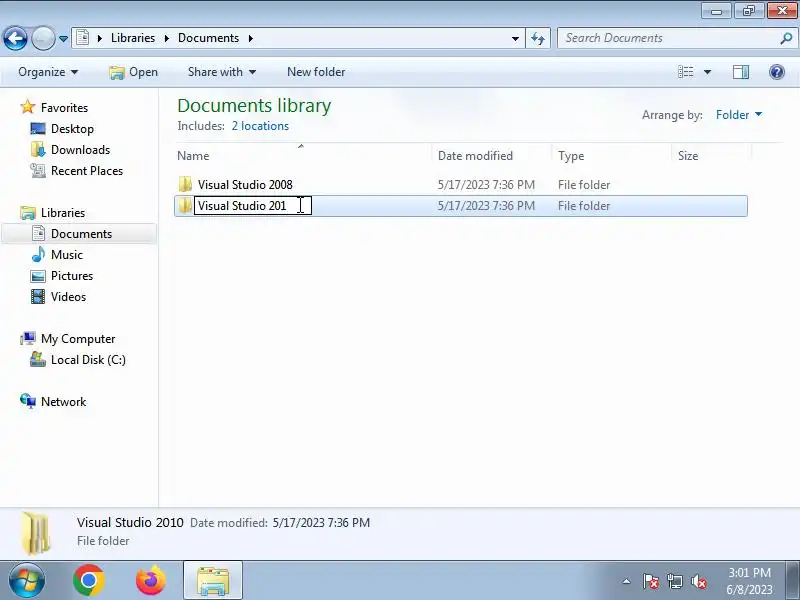Open the volume speaker tray icon
Screen dimensions: 800x600
(698, 581)
